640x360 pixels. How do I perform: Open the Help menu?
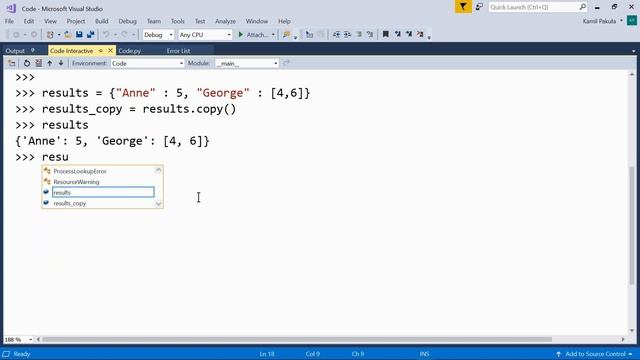click(x=284, y=21)
